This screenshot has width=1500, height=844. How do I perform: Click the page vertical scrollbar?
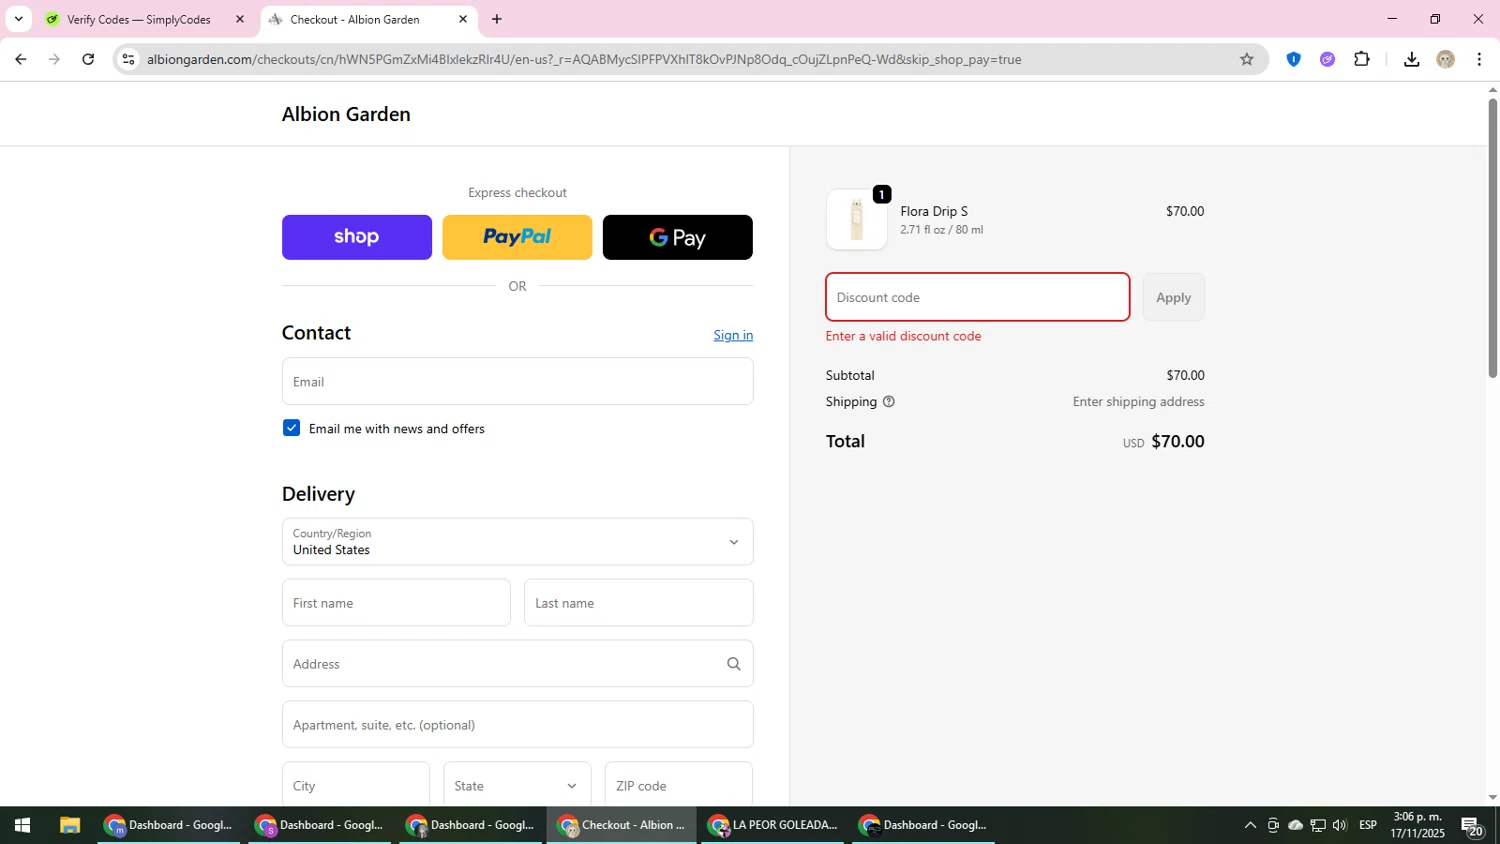pos(1492,238)
